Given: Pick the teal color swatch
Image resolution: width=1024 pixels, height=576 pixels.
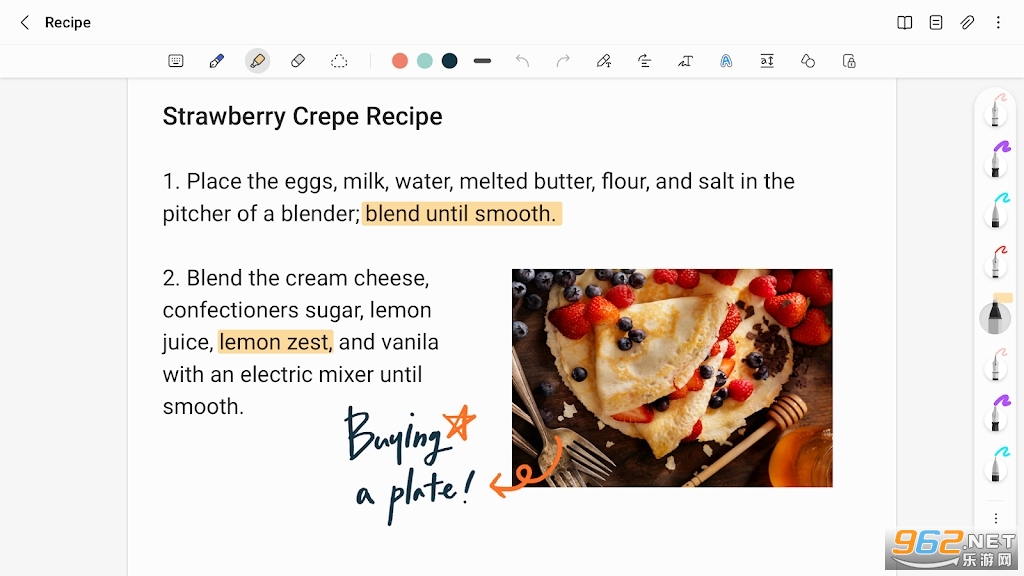Looking at the screenshot, I should point(424,61).
